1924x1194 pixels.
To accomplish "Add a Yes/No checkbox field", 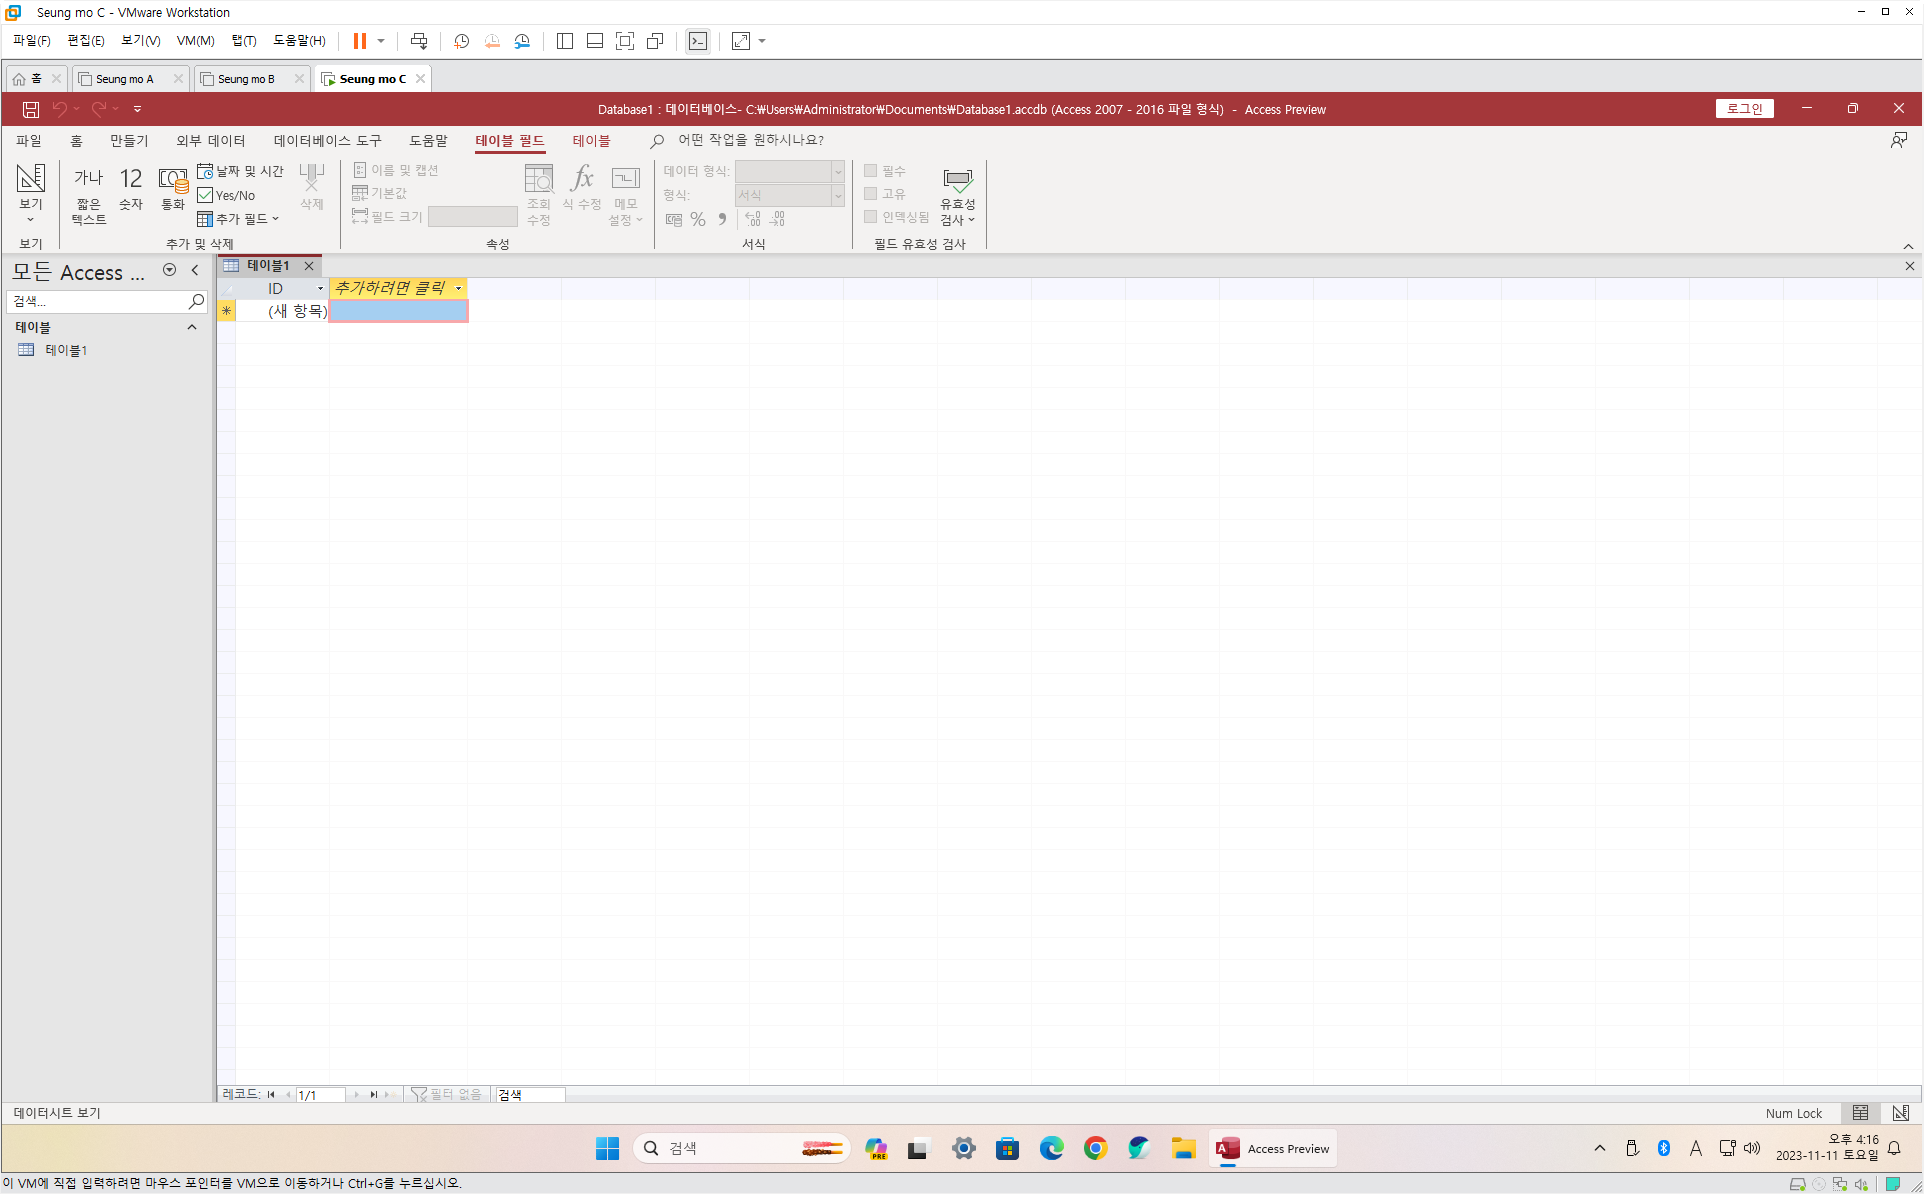I will tap(227, 195).
